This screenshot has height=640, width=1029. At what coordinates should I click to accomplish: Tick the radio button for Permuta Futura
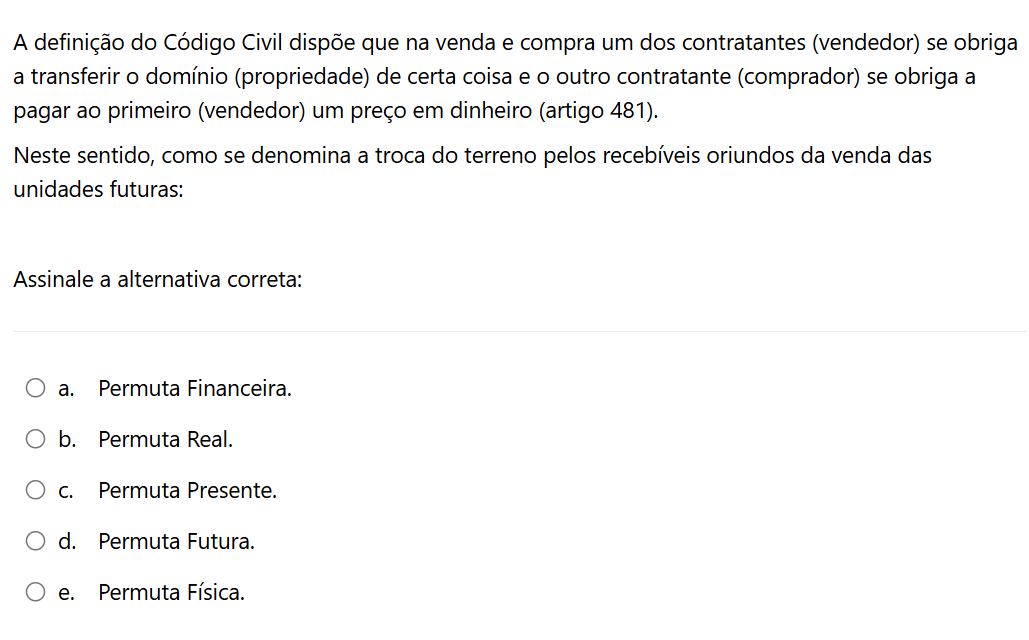coord(35,541)
